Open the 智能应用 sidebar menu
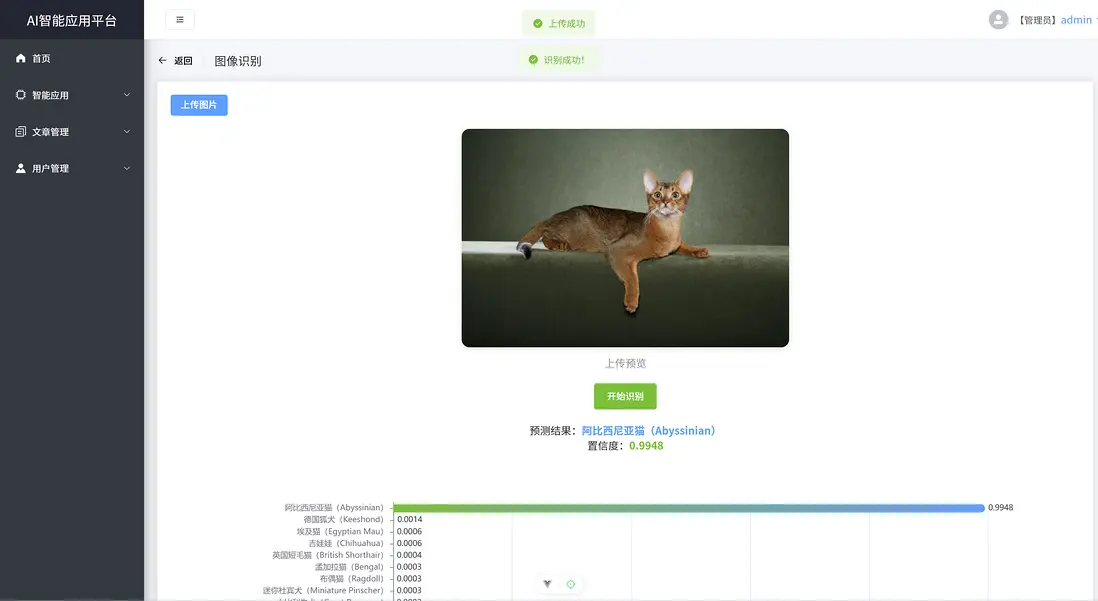 point(72,95)
